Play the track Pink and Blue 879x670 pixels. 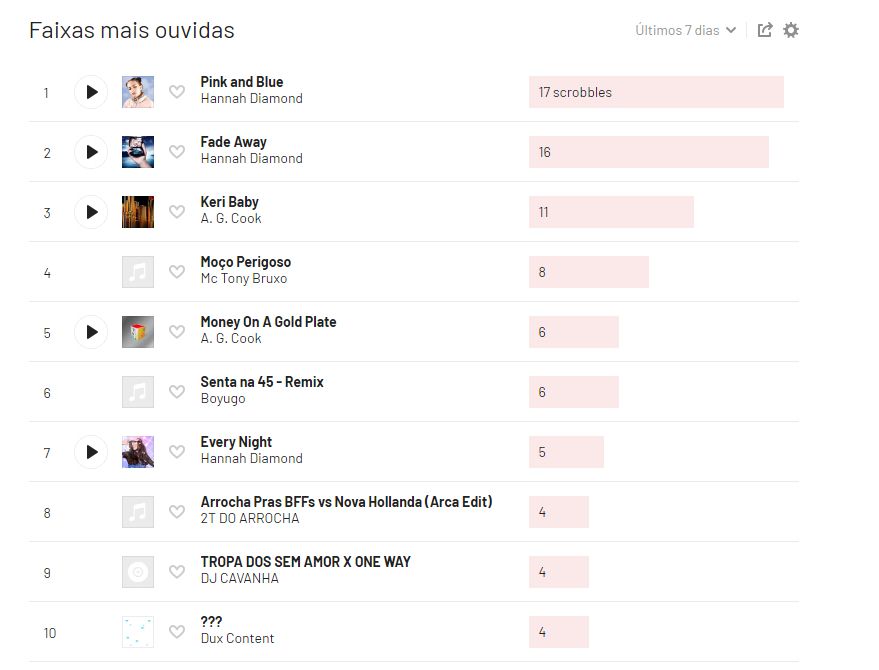(91, 92)
